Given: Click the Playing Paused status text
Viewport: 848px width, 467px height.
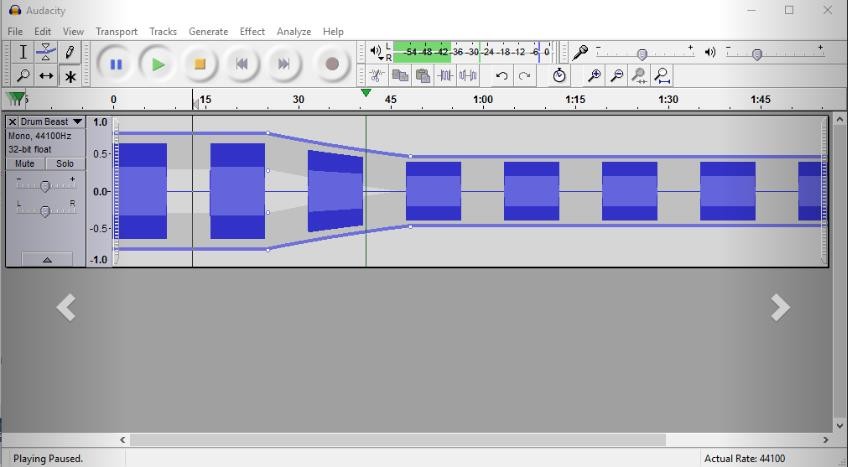Looking at the screenshot, I should point(48,458).
